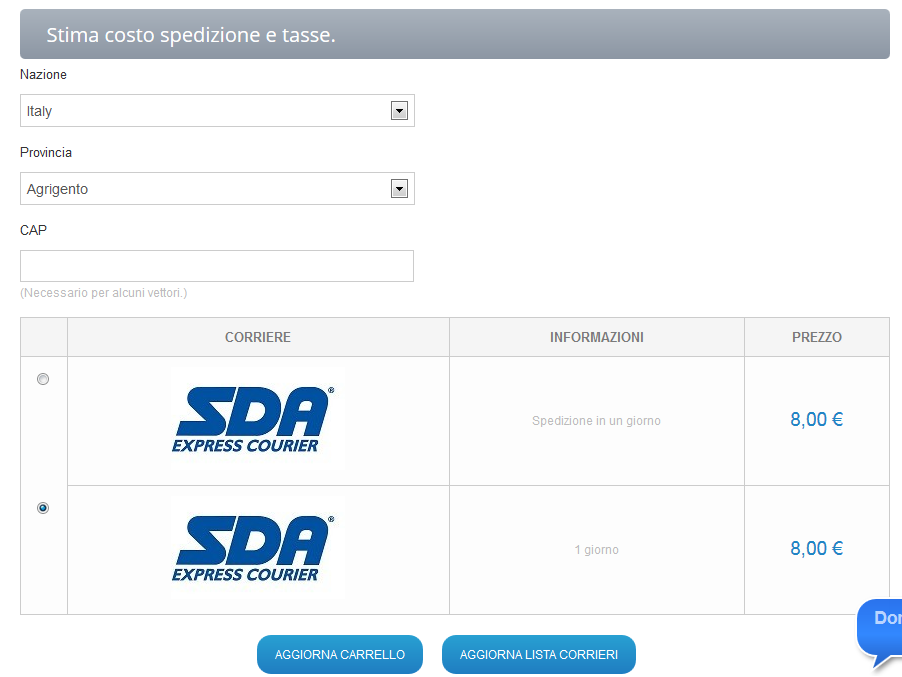The width and height of the screenshot is (902, 677).
Task: Click the 'Spedizione in un giorno' text
Action: [x=597, y=421]
